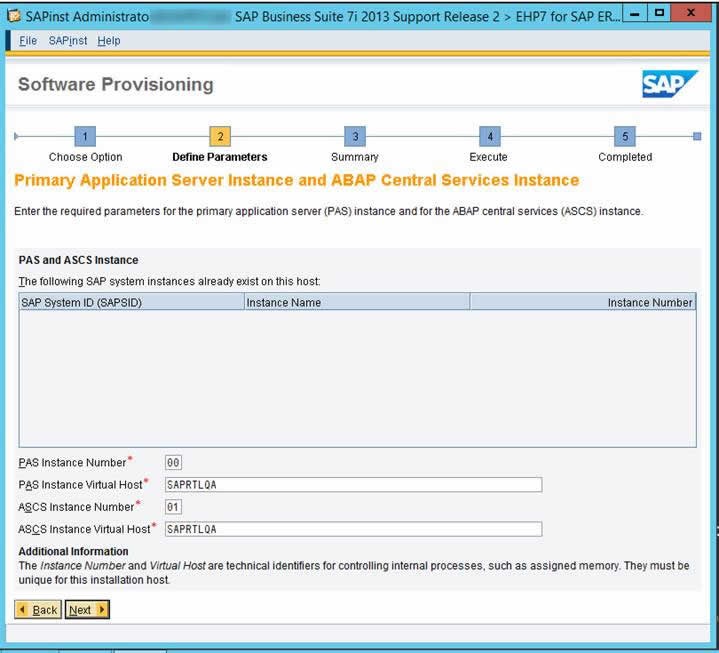719x653 pixels.
Task: Click the Execute step label
Action: (489, 157)
